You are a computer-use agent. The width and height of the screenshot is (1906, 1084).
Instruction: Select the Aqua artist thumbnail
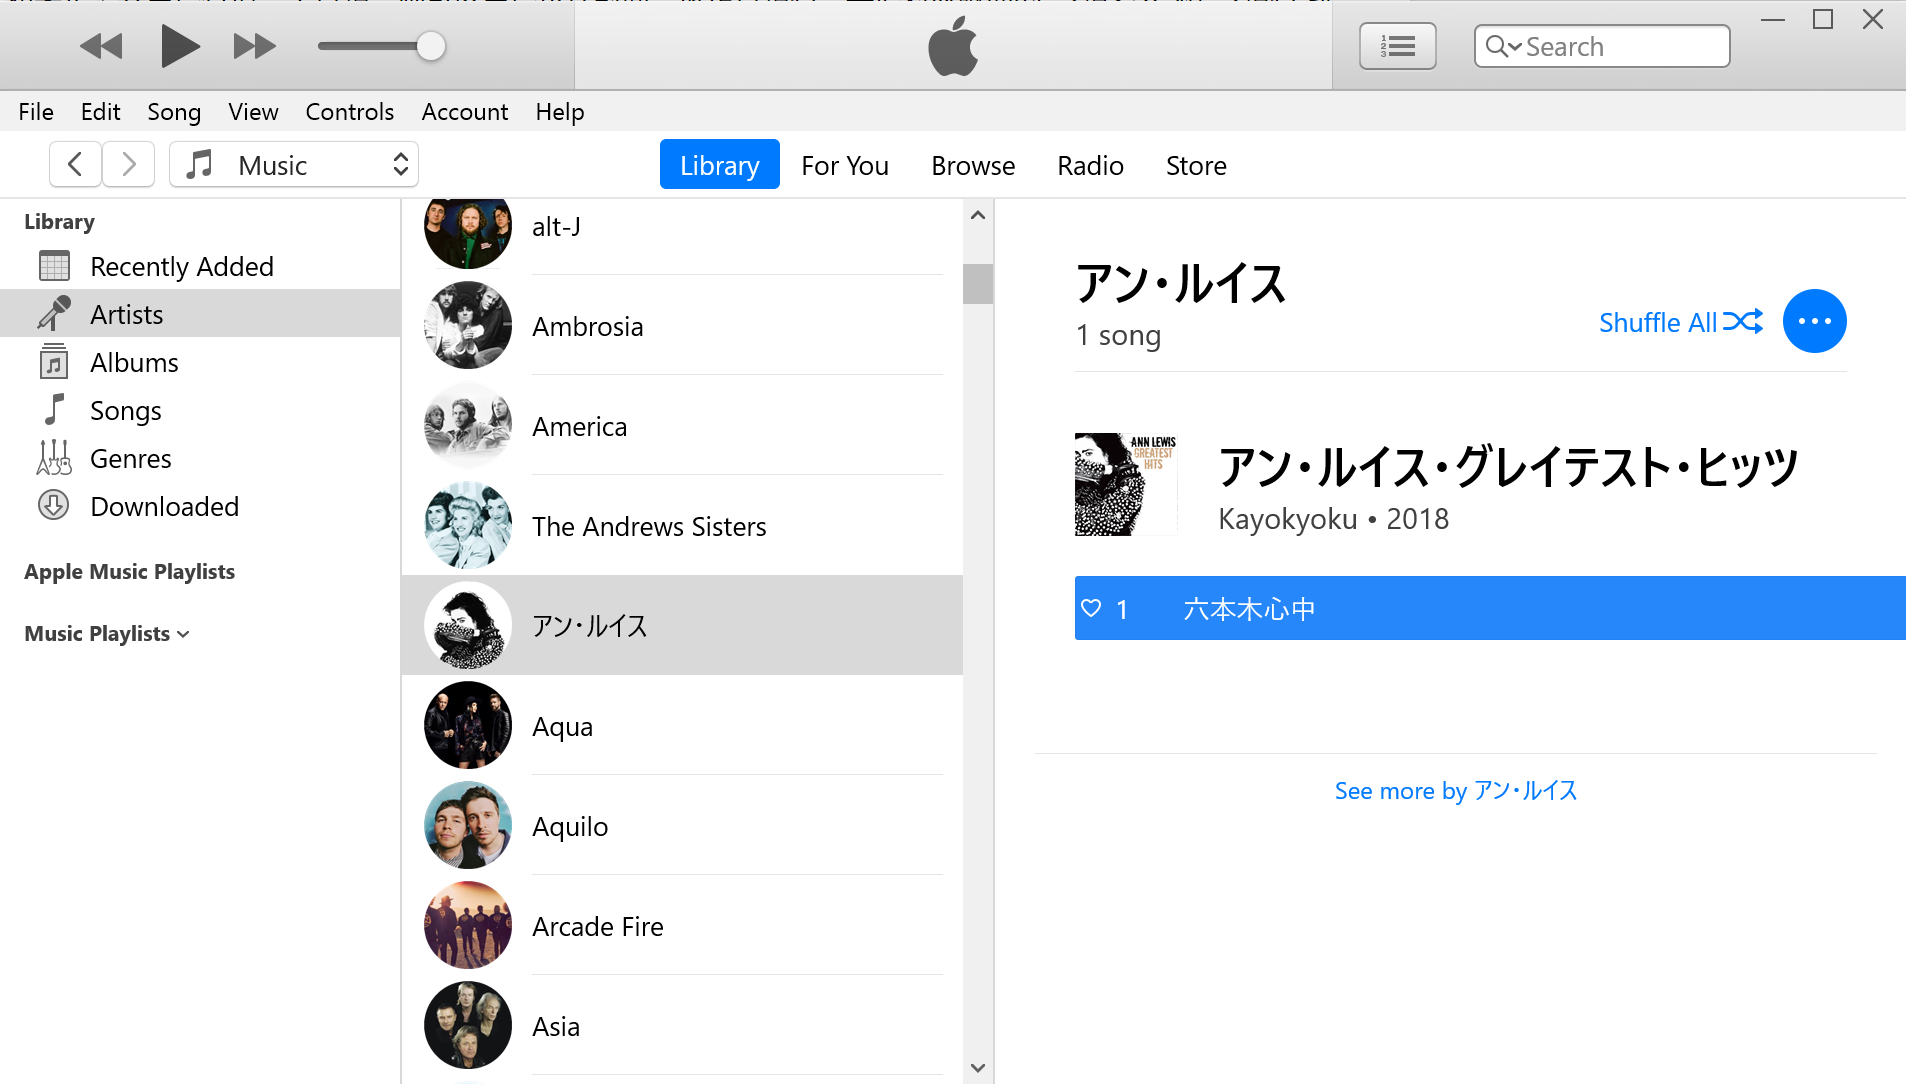click(x=468, y=725)
